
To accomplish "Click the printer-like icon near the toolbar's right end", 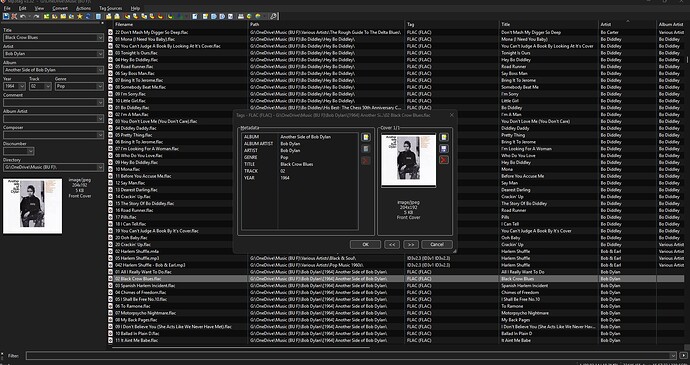I will pos(241,16).
